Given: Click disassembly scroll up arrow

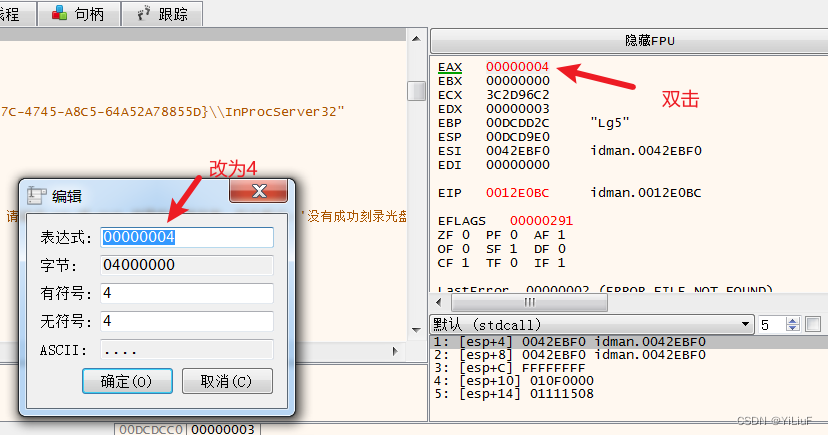Looking at the screenshot, I should 416,39.
